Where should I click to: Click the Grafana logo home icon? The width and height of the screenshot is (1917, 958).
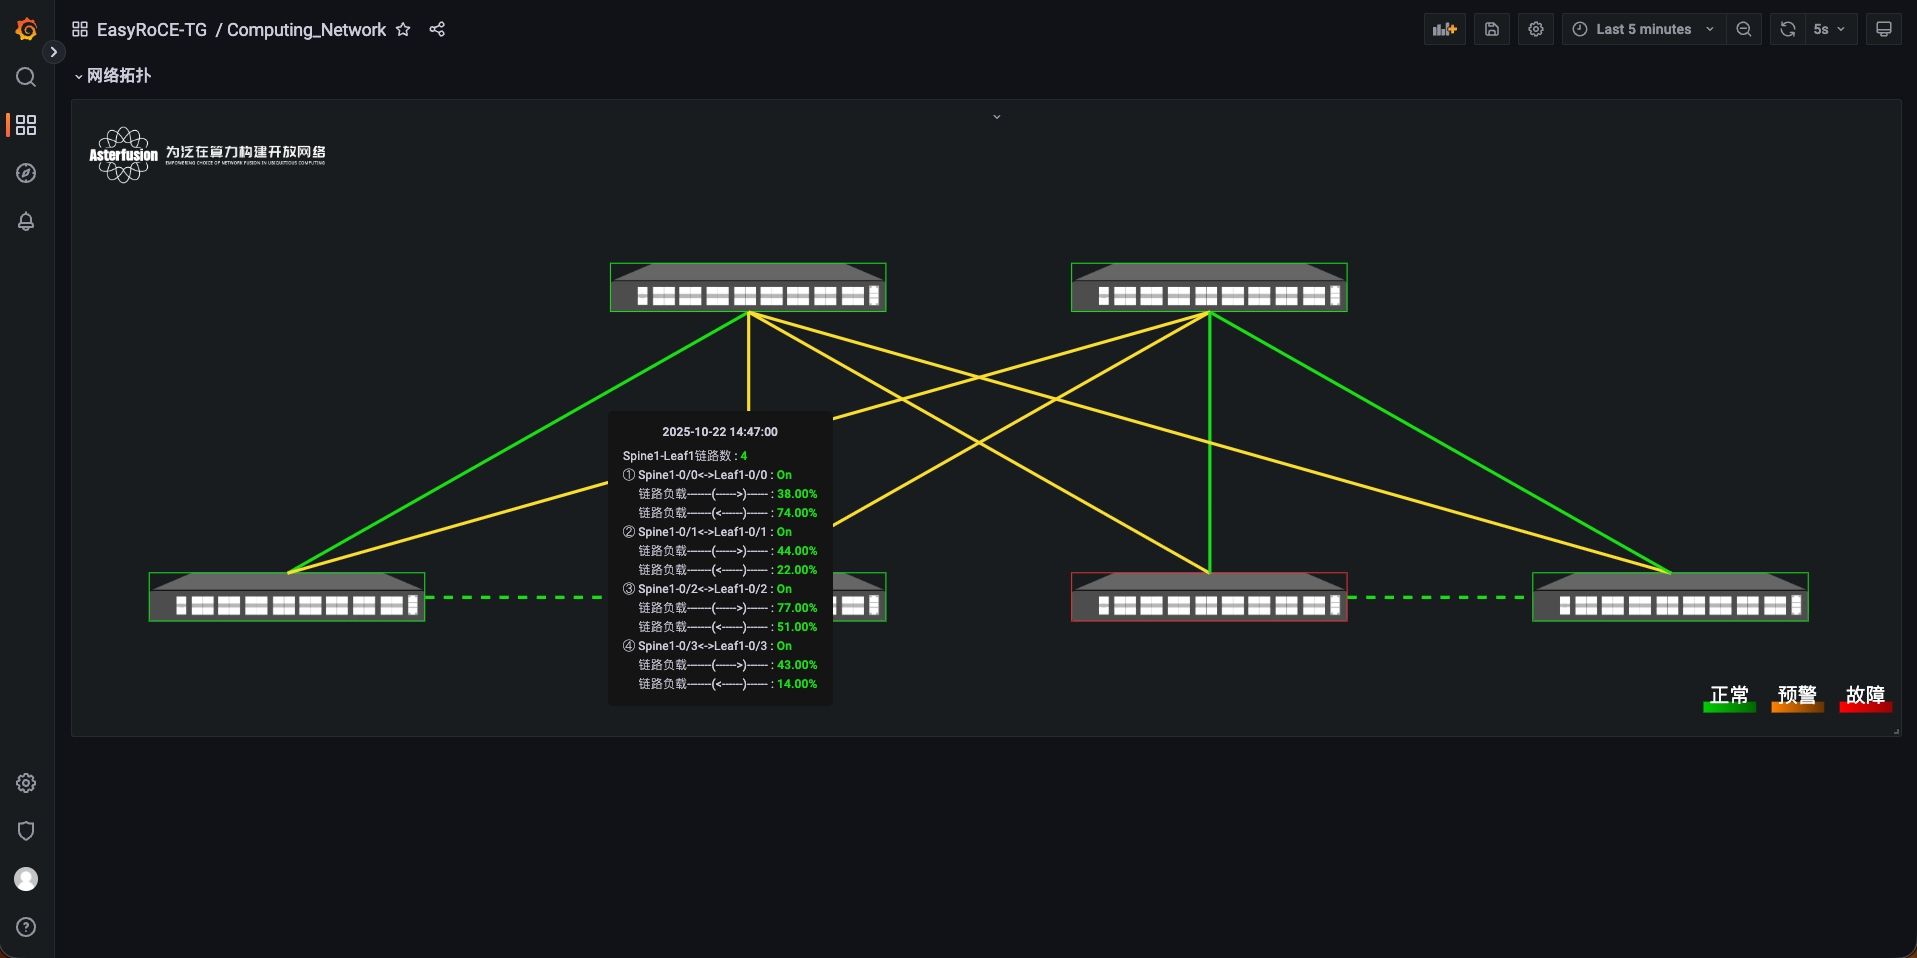tap(27, 30)
